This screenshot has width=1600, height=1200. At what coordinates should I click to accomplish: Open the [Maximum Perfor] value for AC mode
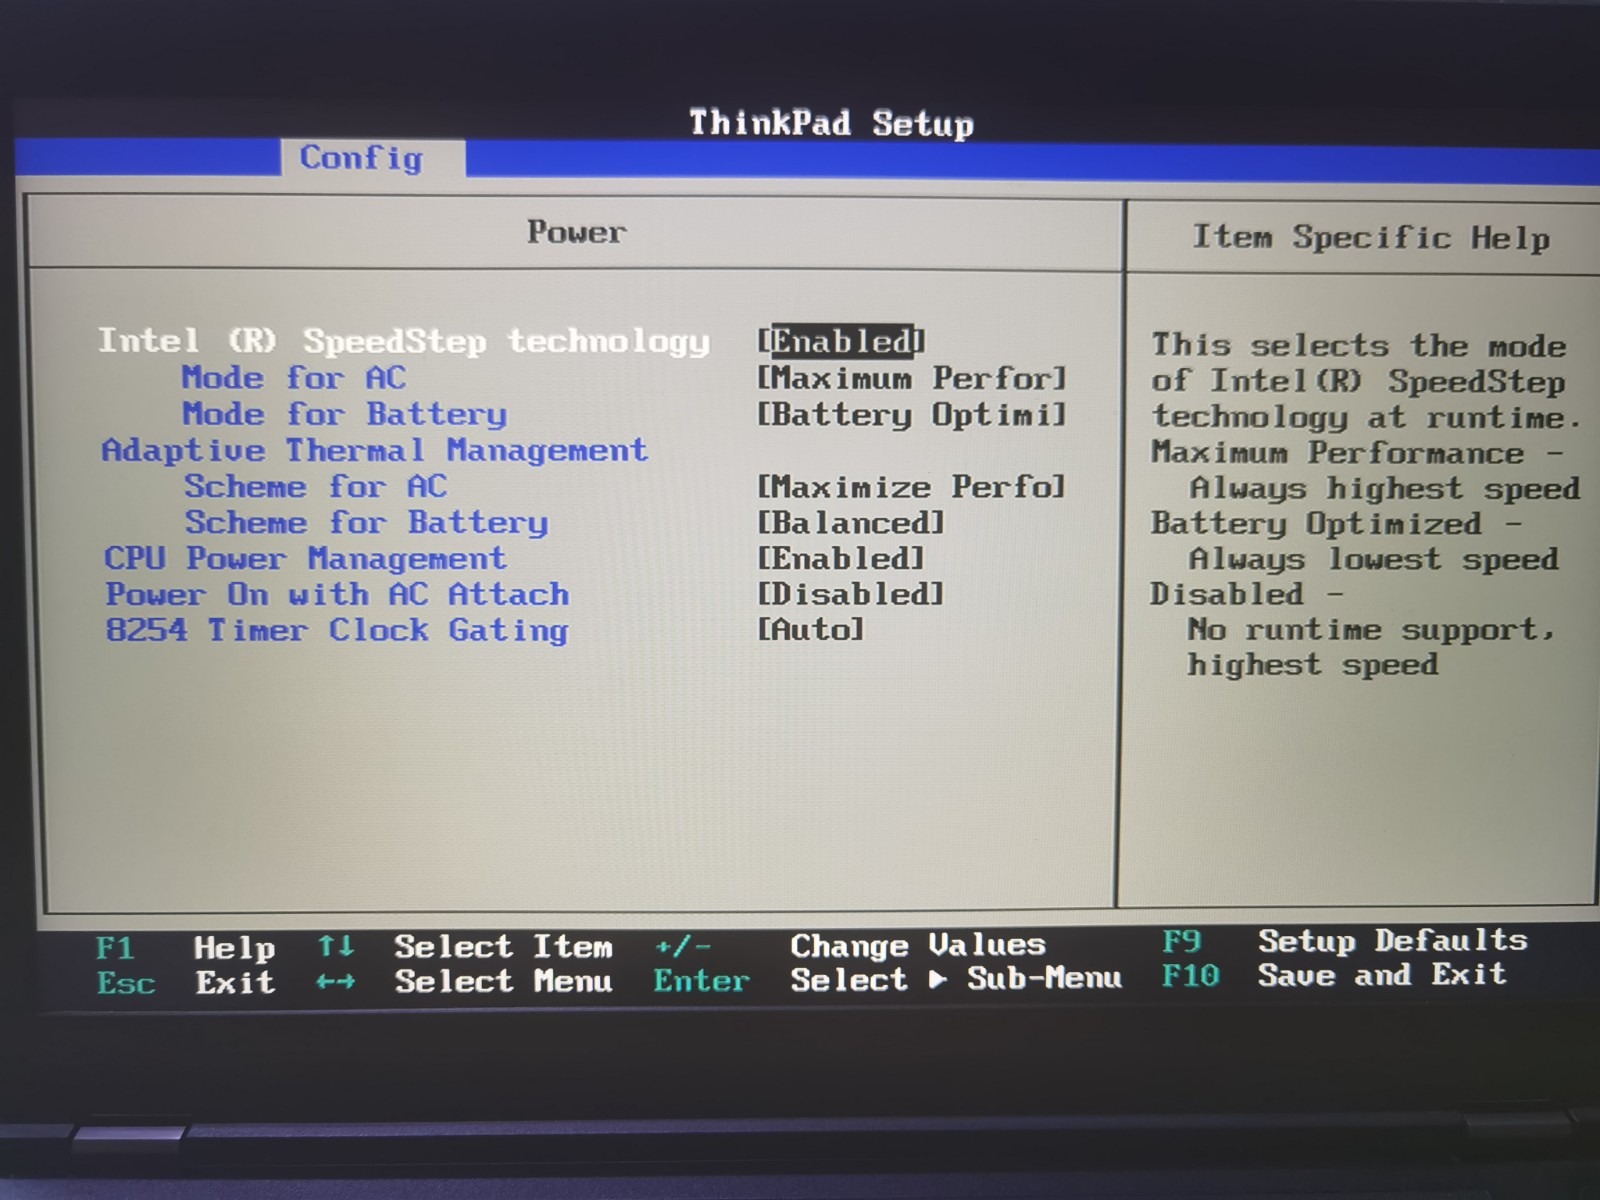[912, 378]
